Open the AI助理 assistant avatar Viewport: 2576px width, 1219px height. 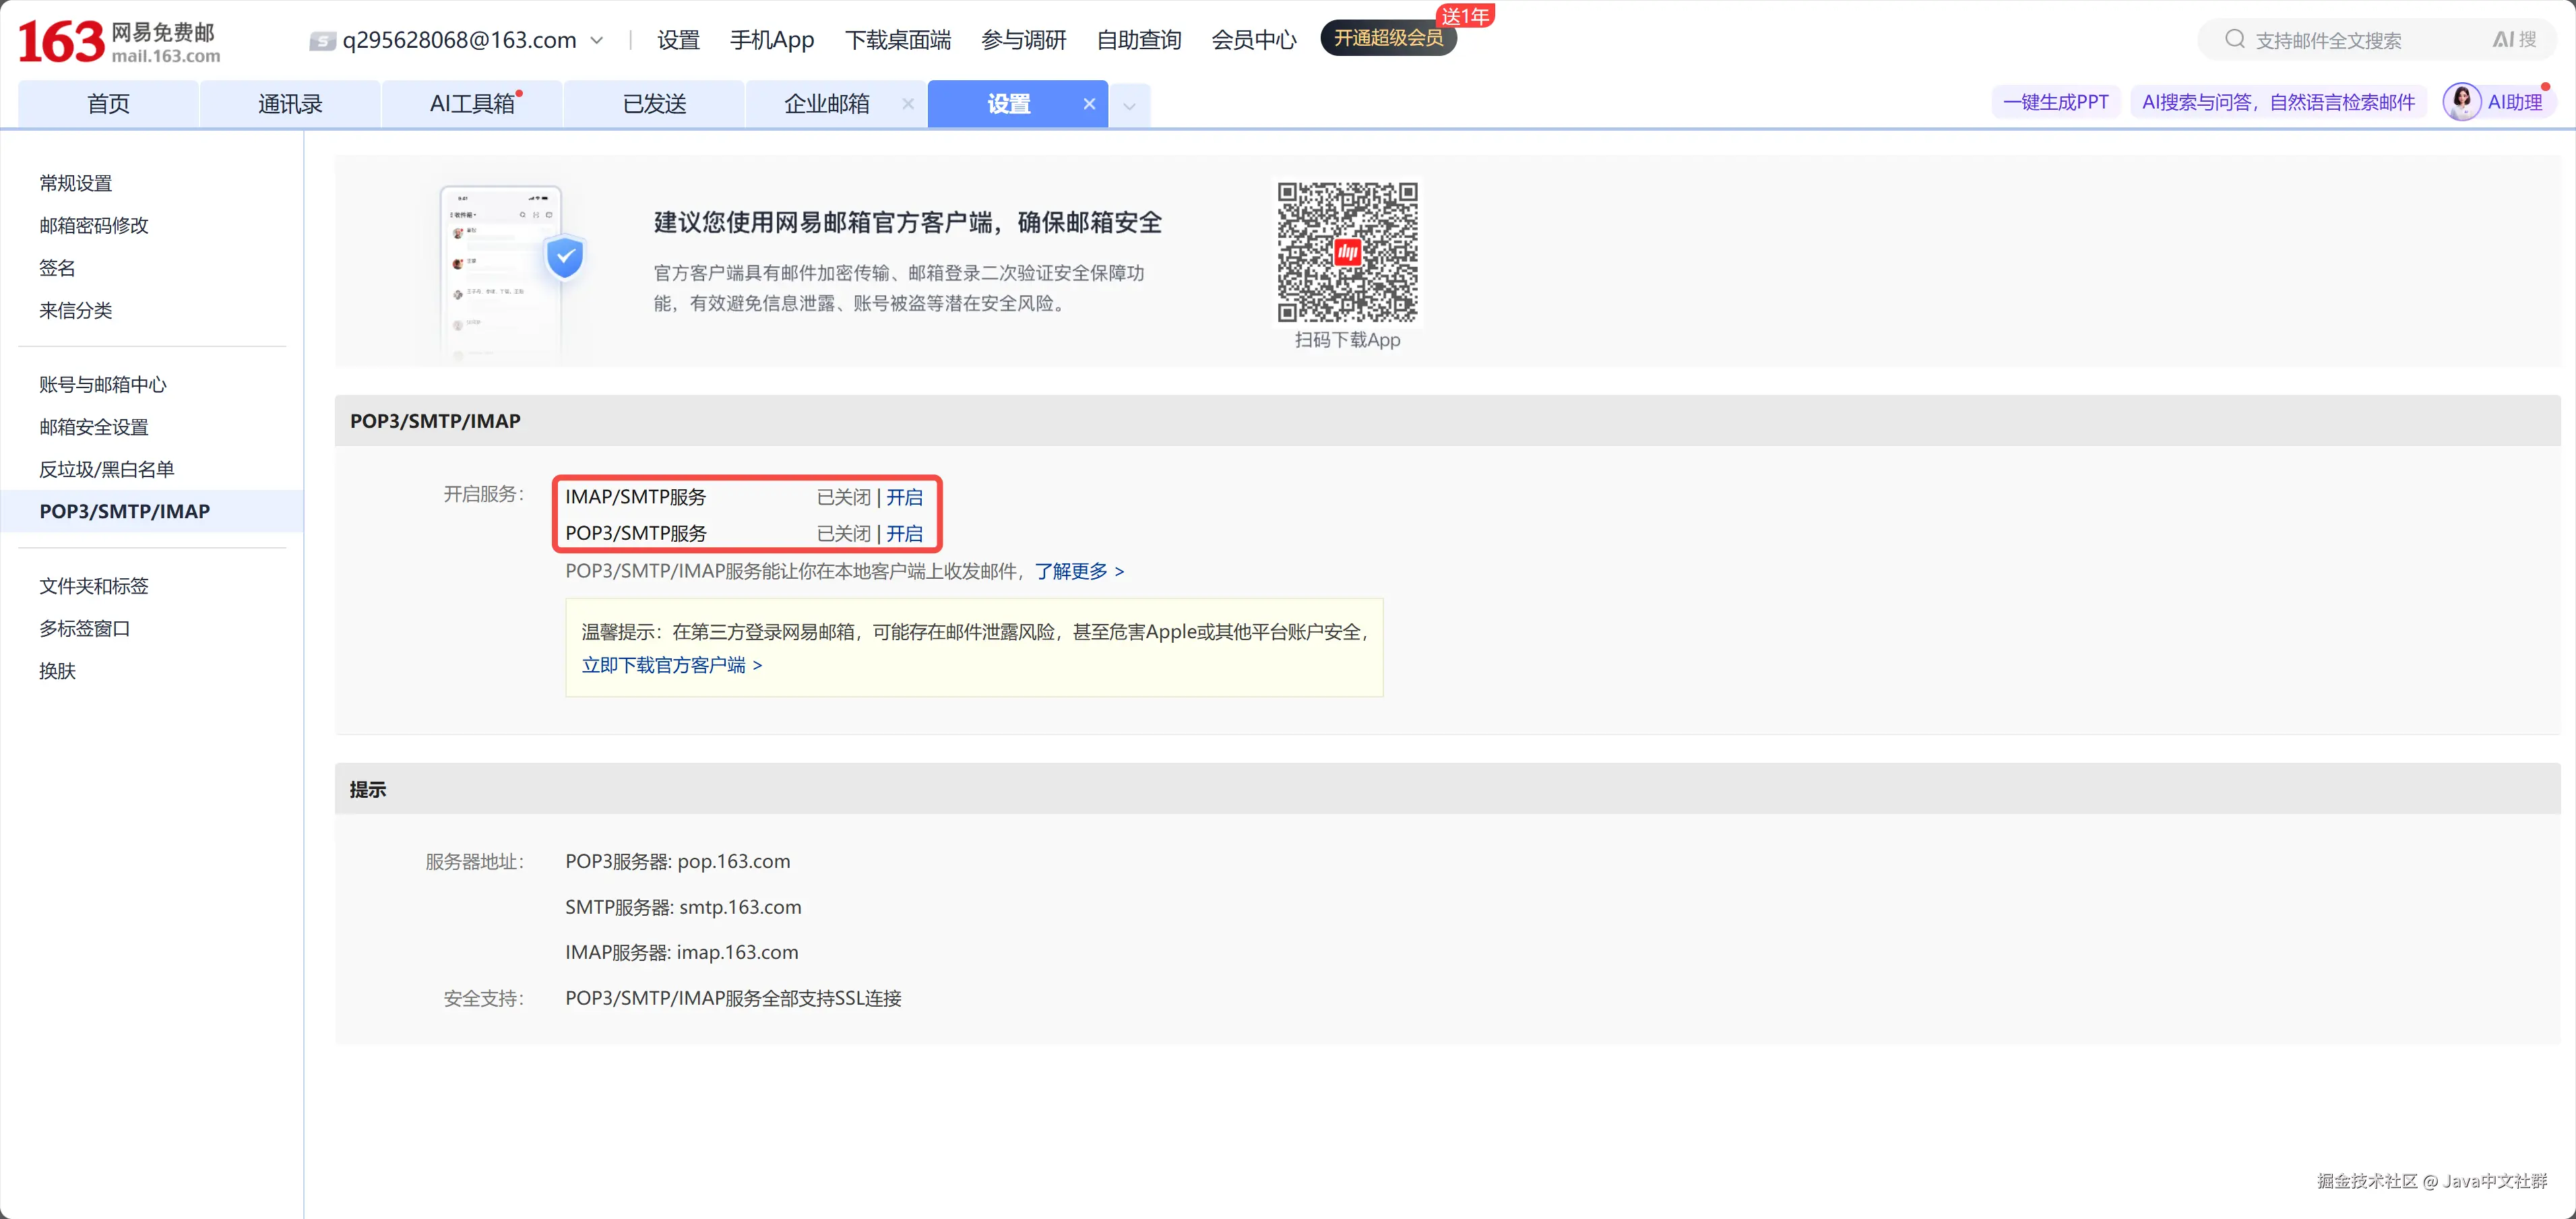(x=2461, y=102)
